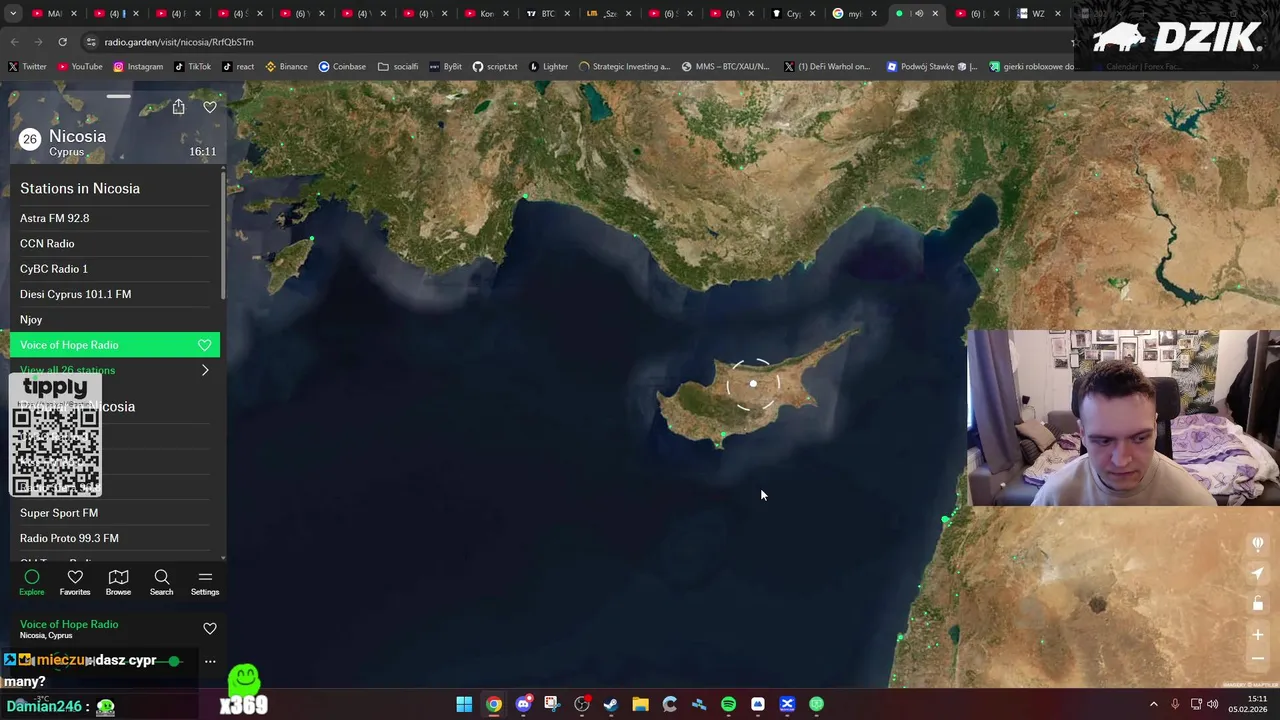Favorite Nicosia with the heart icon
The width and height of the screenshot is (1280, 720).
[x=210, y=107]
